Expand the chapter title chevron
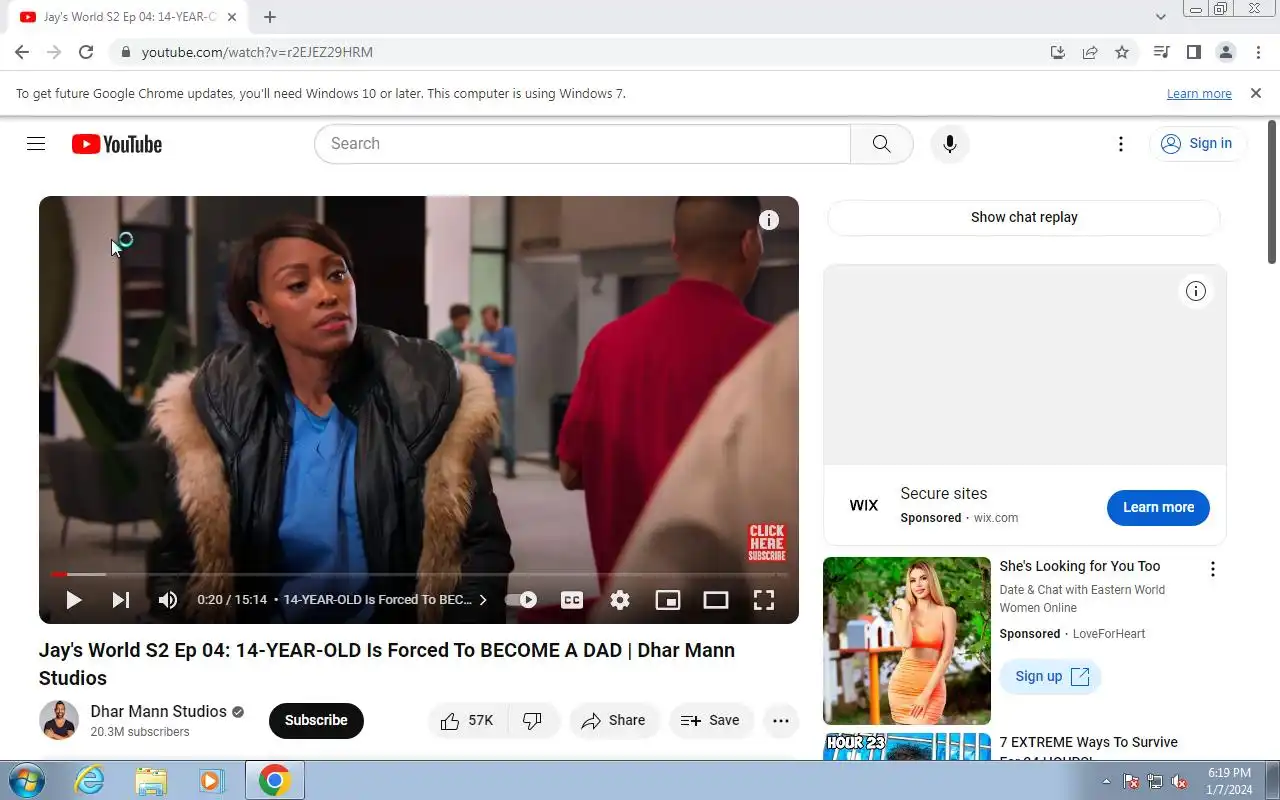This screenshot has width=1280, height=800. pos(483,600)
